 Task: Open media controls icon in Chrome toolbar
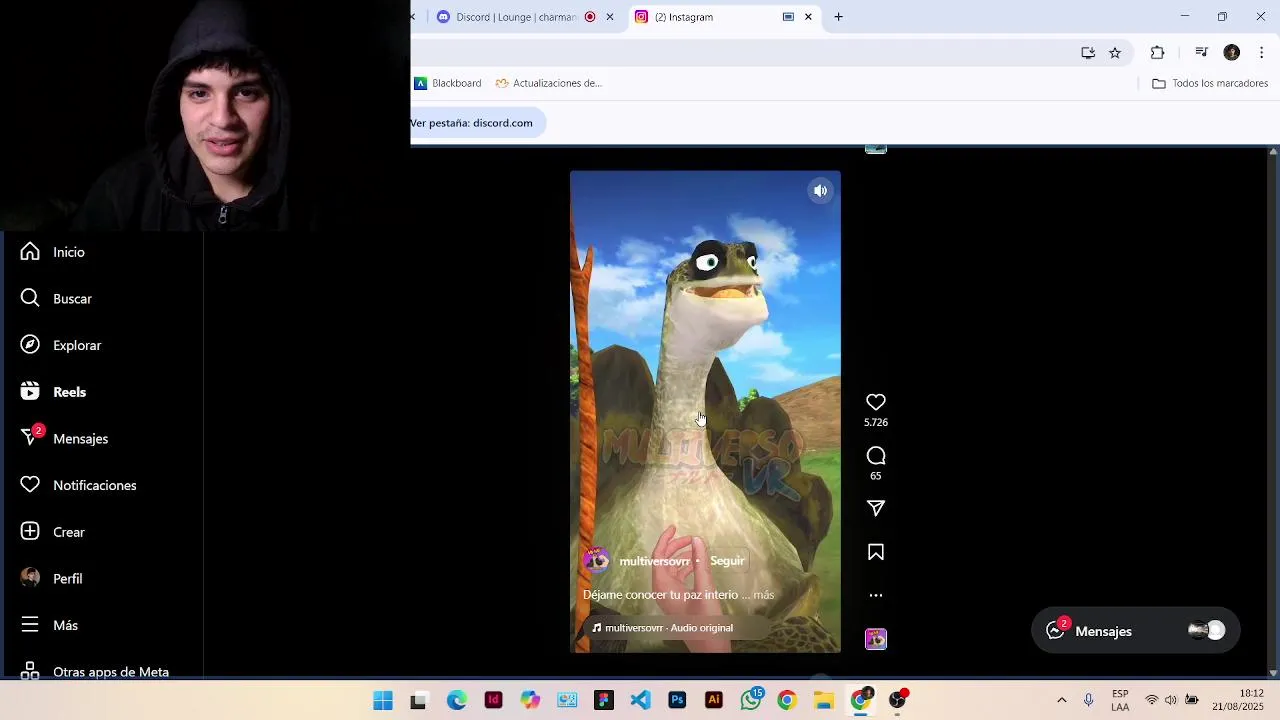(x=1202, y=53)
